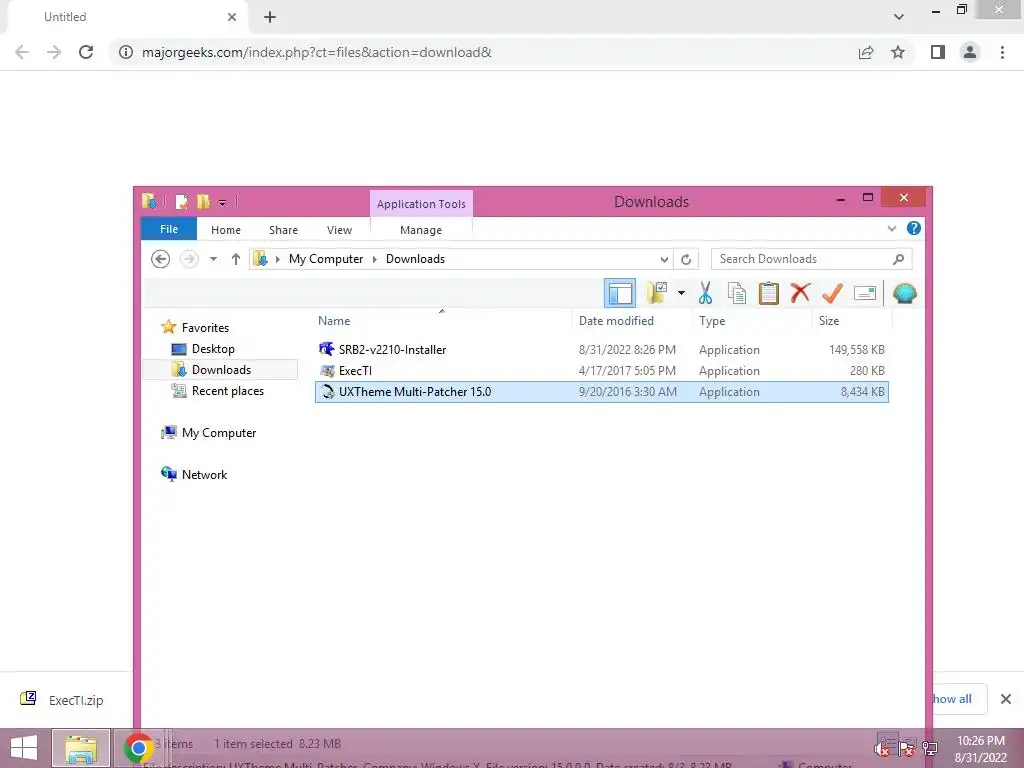Click the orange checkmark icon
1024x768 pixels.
tap(832, 293)
